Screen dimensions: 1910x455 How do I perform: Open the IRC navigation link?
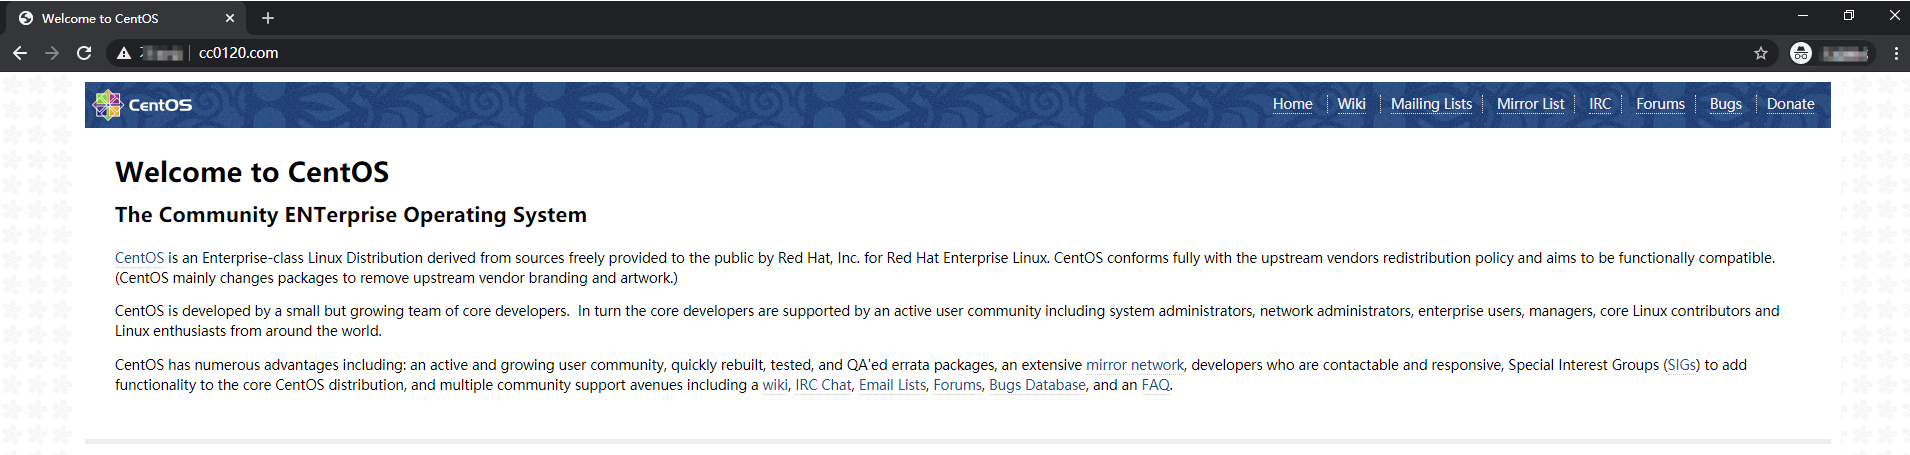tap(1600, 104)
